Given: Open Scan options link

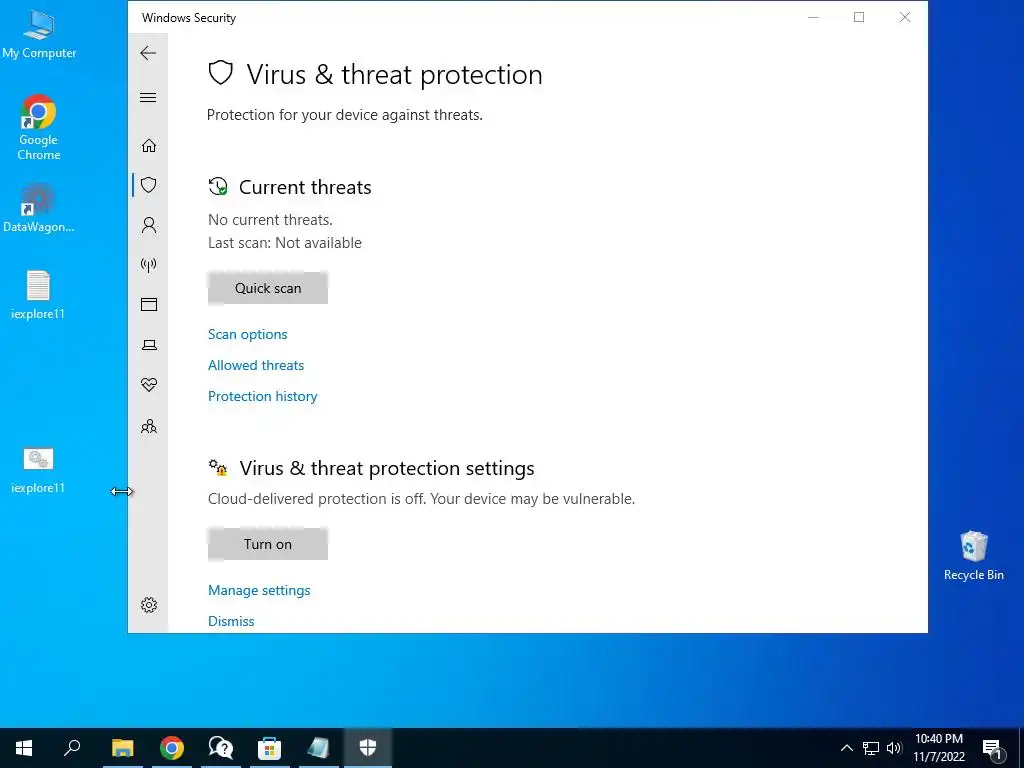Looking at the screenshot, I should [x=248, y=334].
